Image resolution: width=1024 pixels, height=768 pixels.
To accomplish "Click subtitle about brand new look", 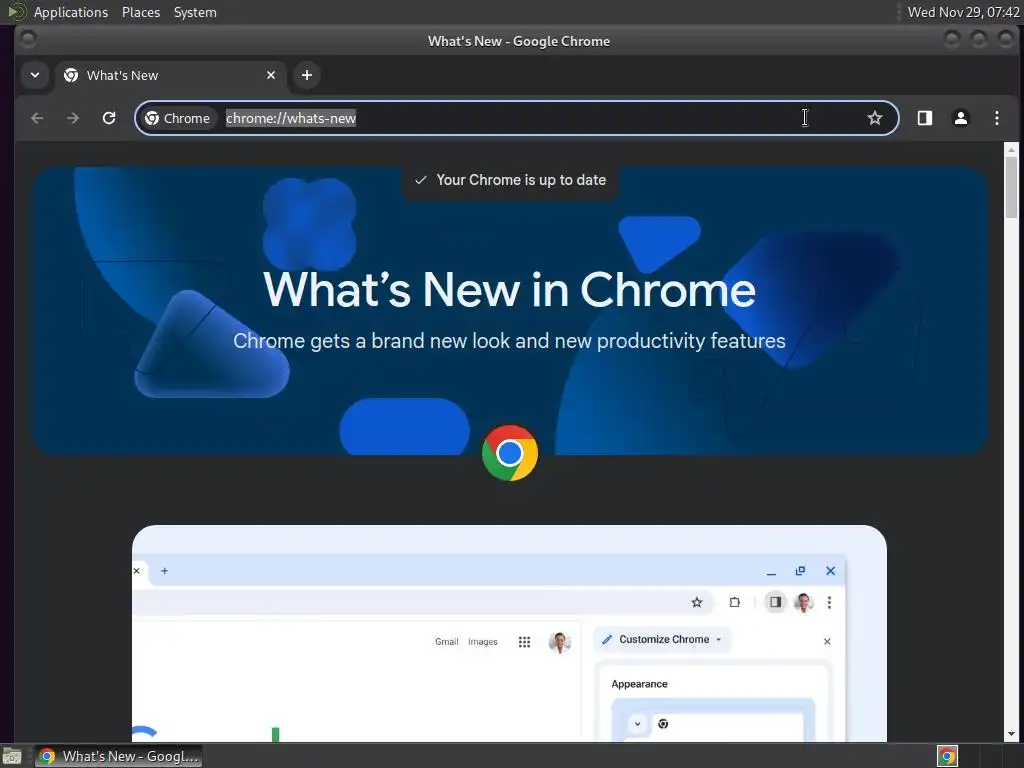I will point(509,341).
